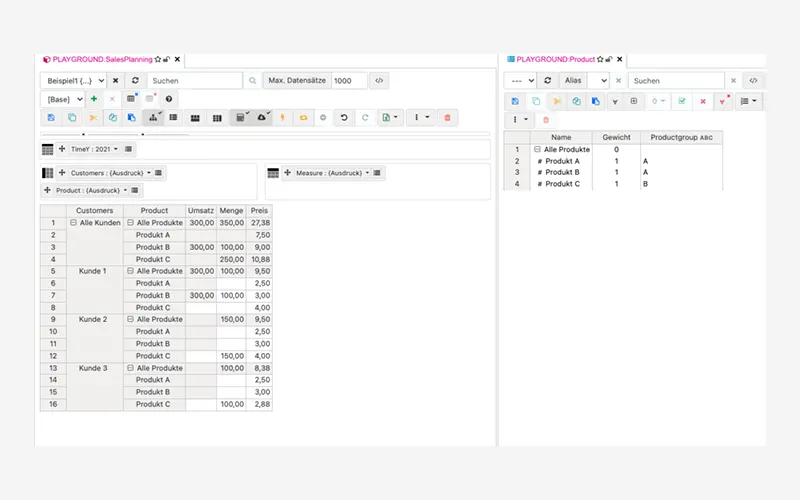Collapse the Alle Kunden tree node
The width and height of the screenshot is (800, 500).
click(x=74, y=223)
